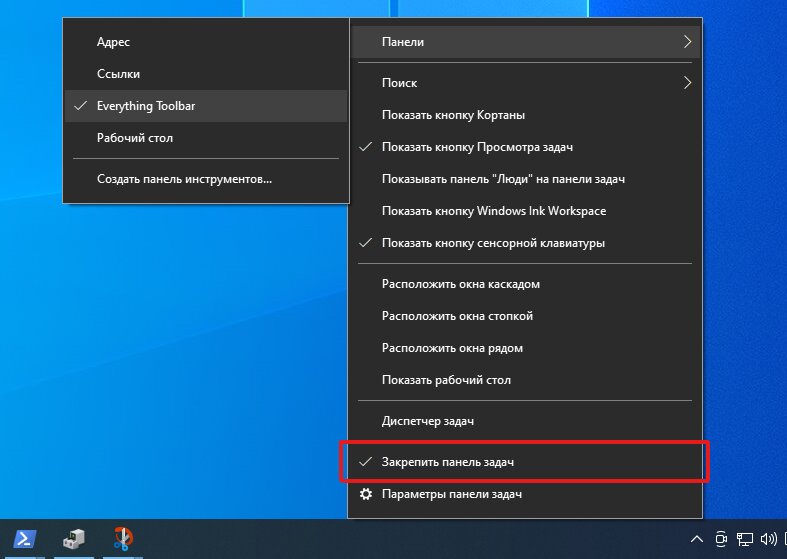Image resolution: width=787 pixels, height=559 pixels.
Task: Choose Показать рабочий стол
Action: coord(525,380)
